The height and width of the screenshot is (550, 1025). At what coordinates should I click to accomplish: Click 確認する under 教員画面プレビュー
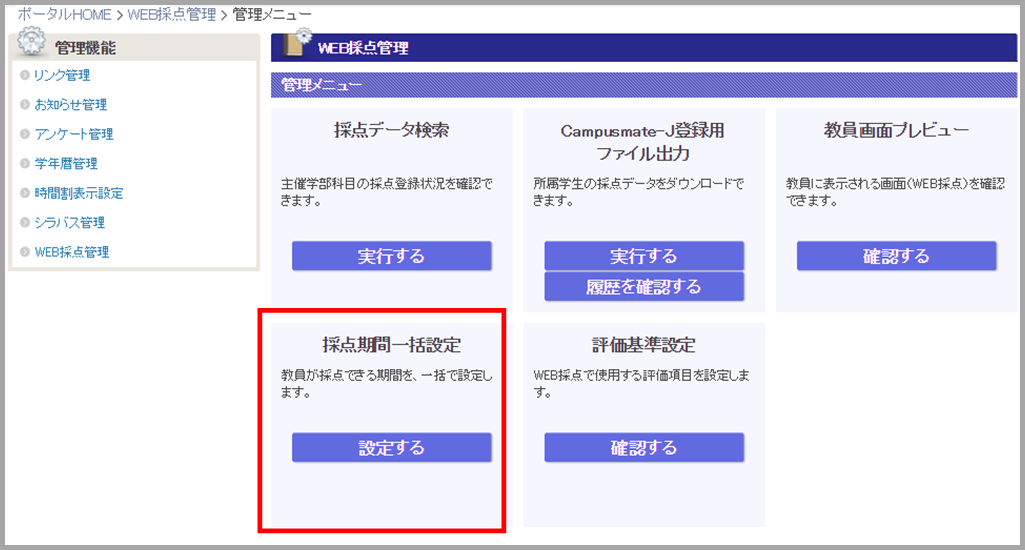click(896, 256)
